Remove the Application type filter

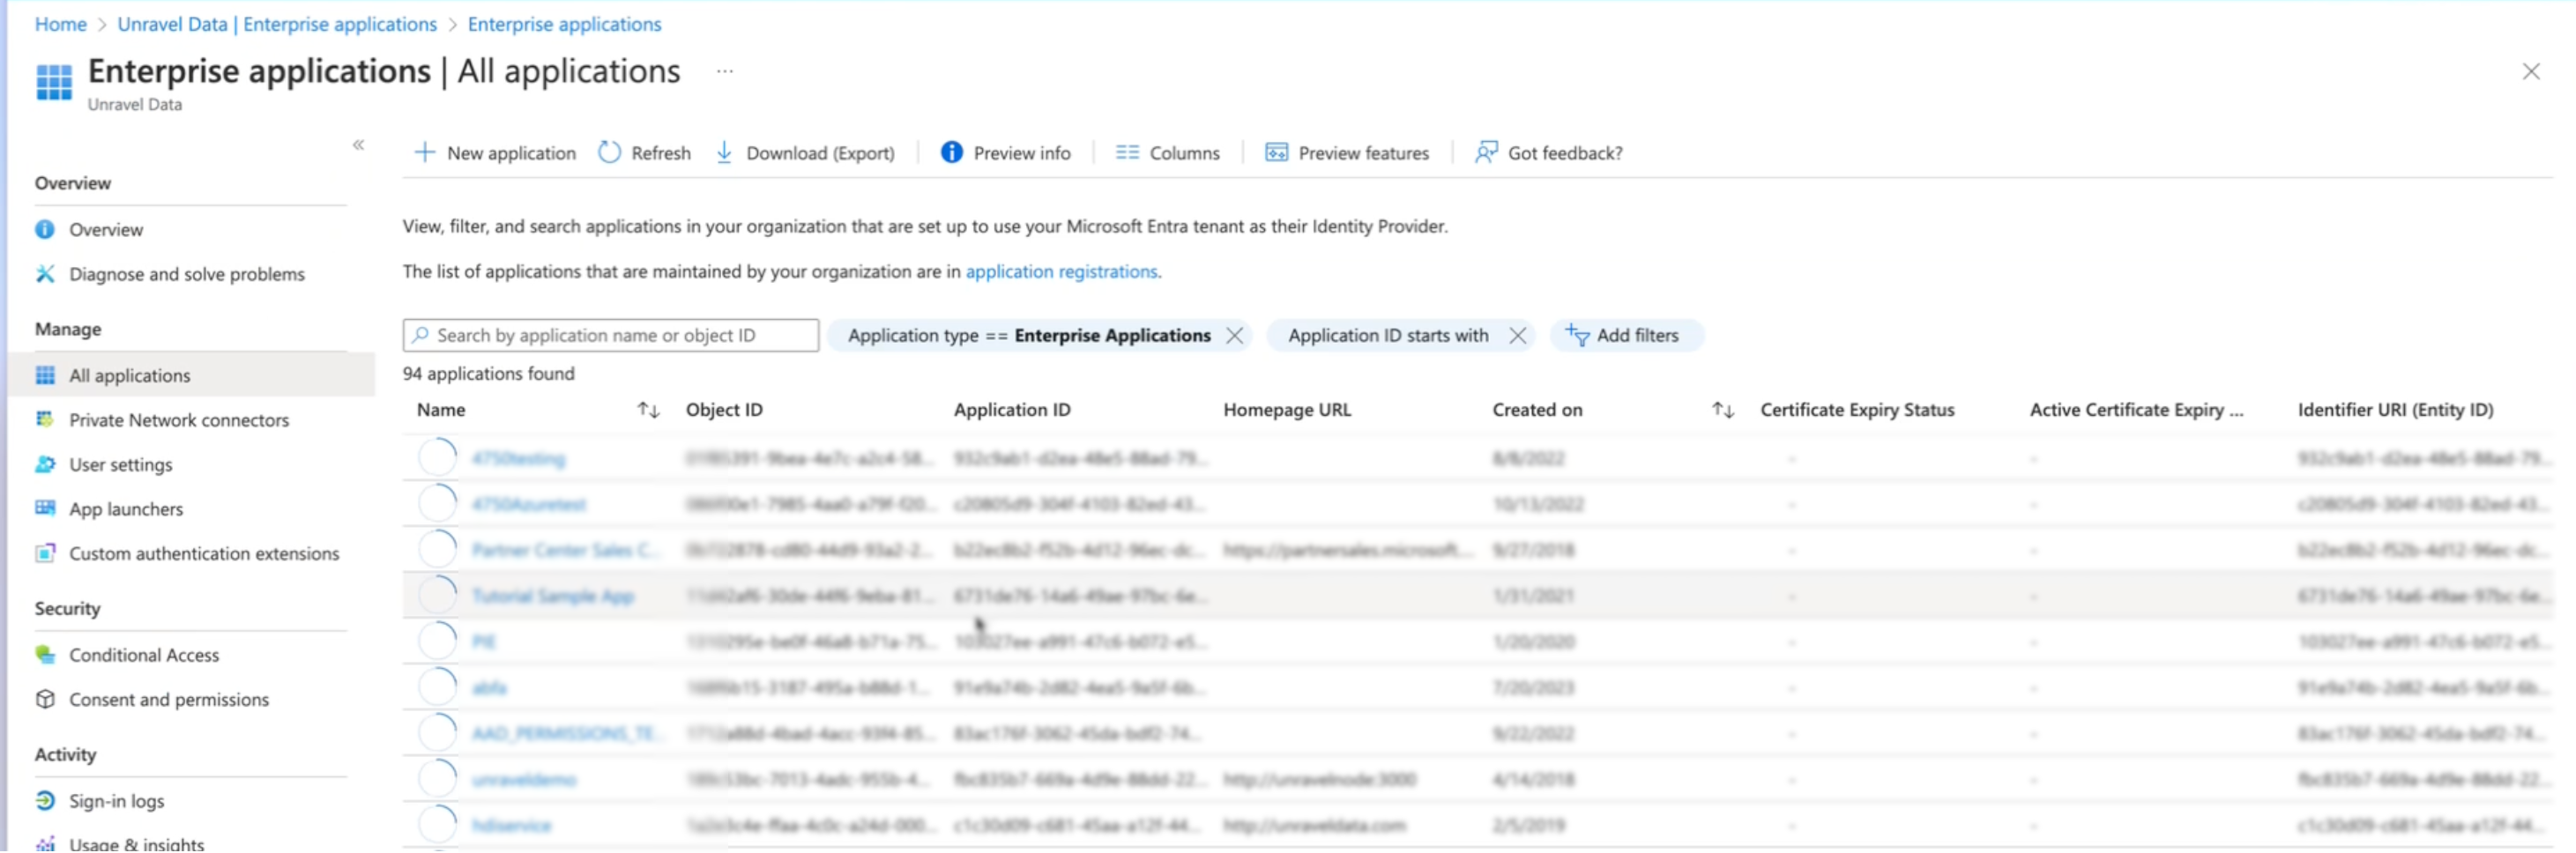tap(1235, 335)
